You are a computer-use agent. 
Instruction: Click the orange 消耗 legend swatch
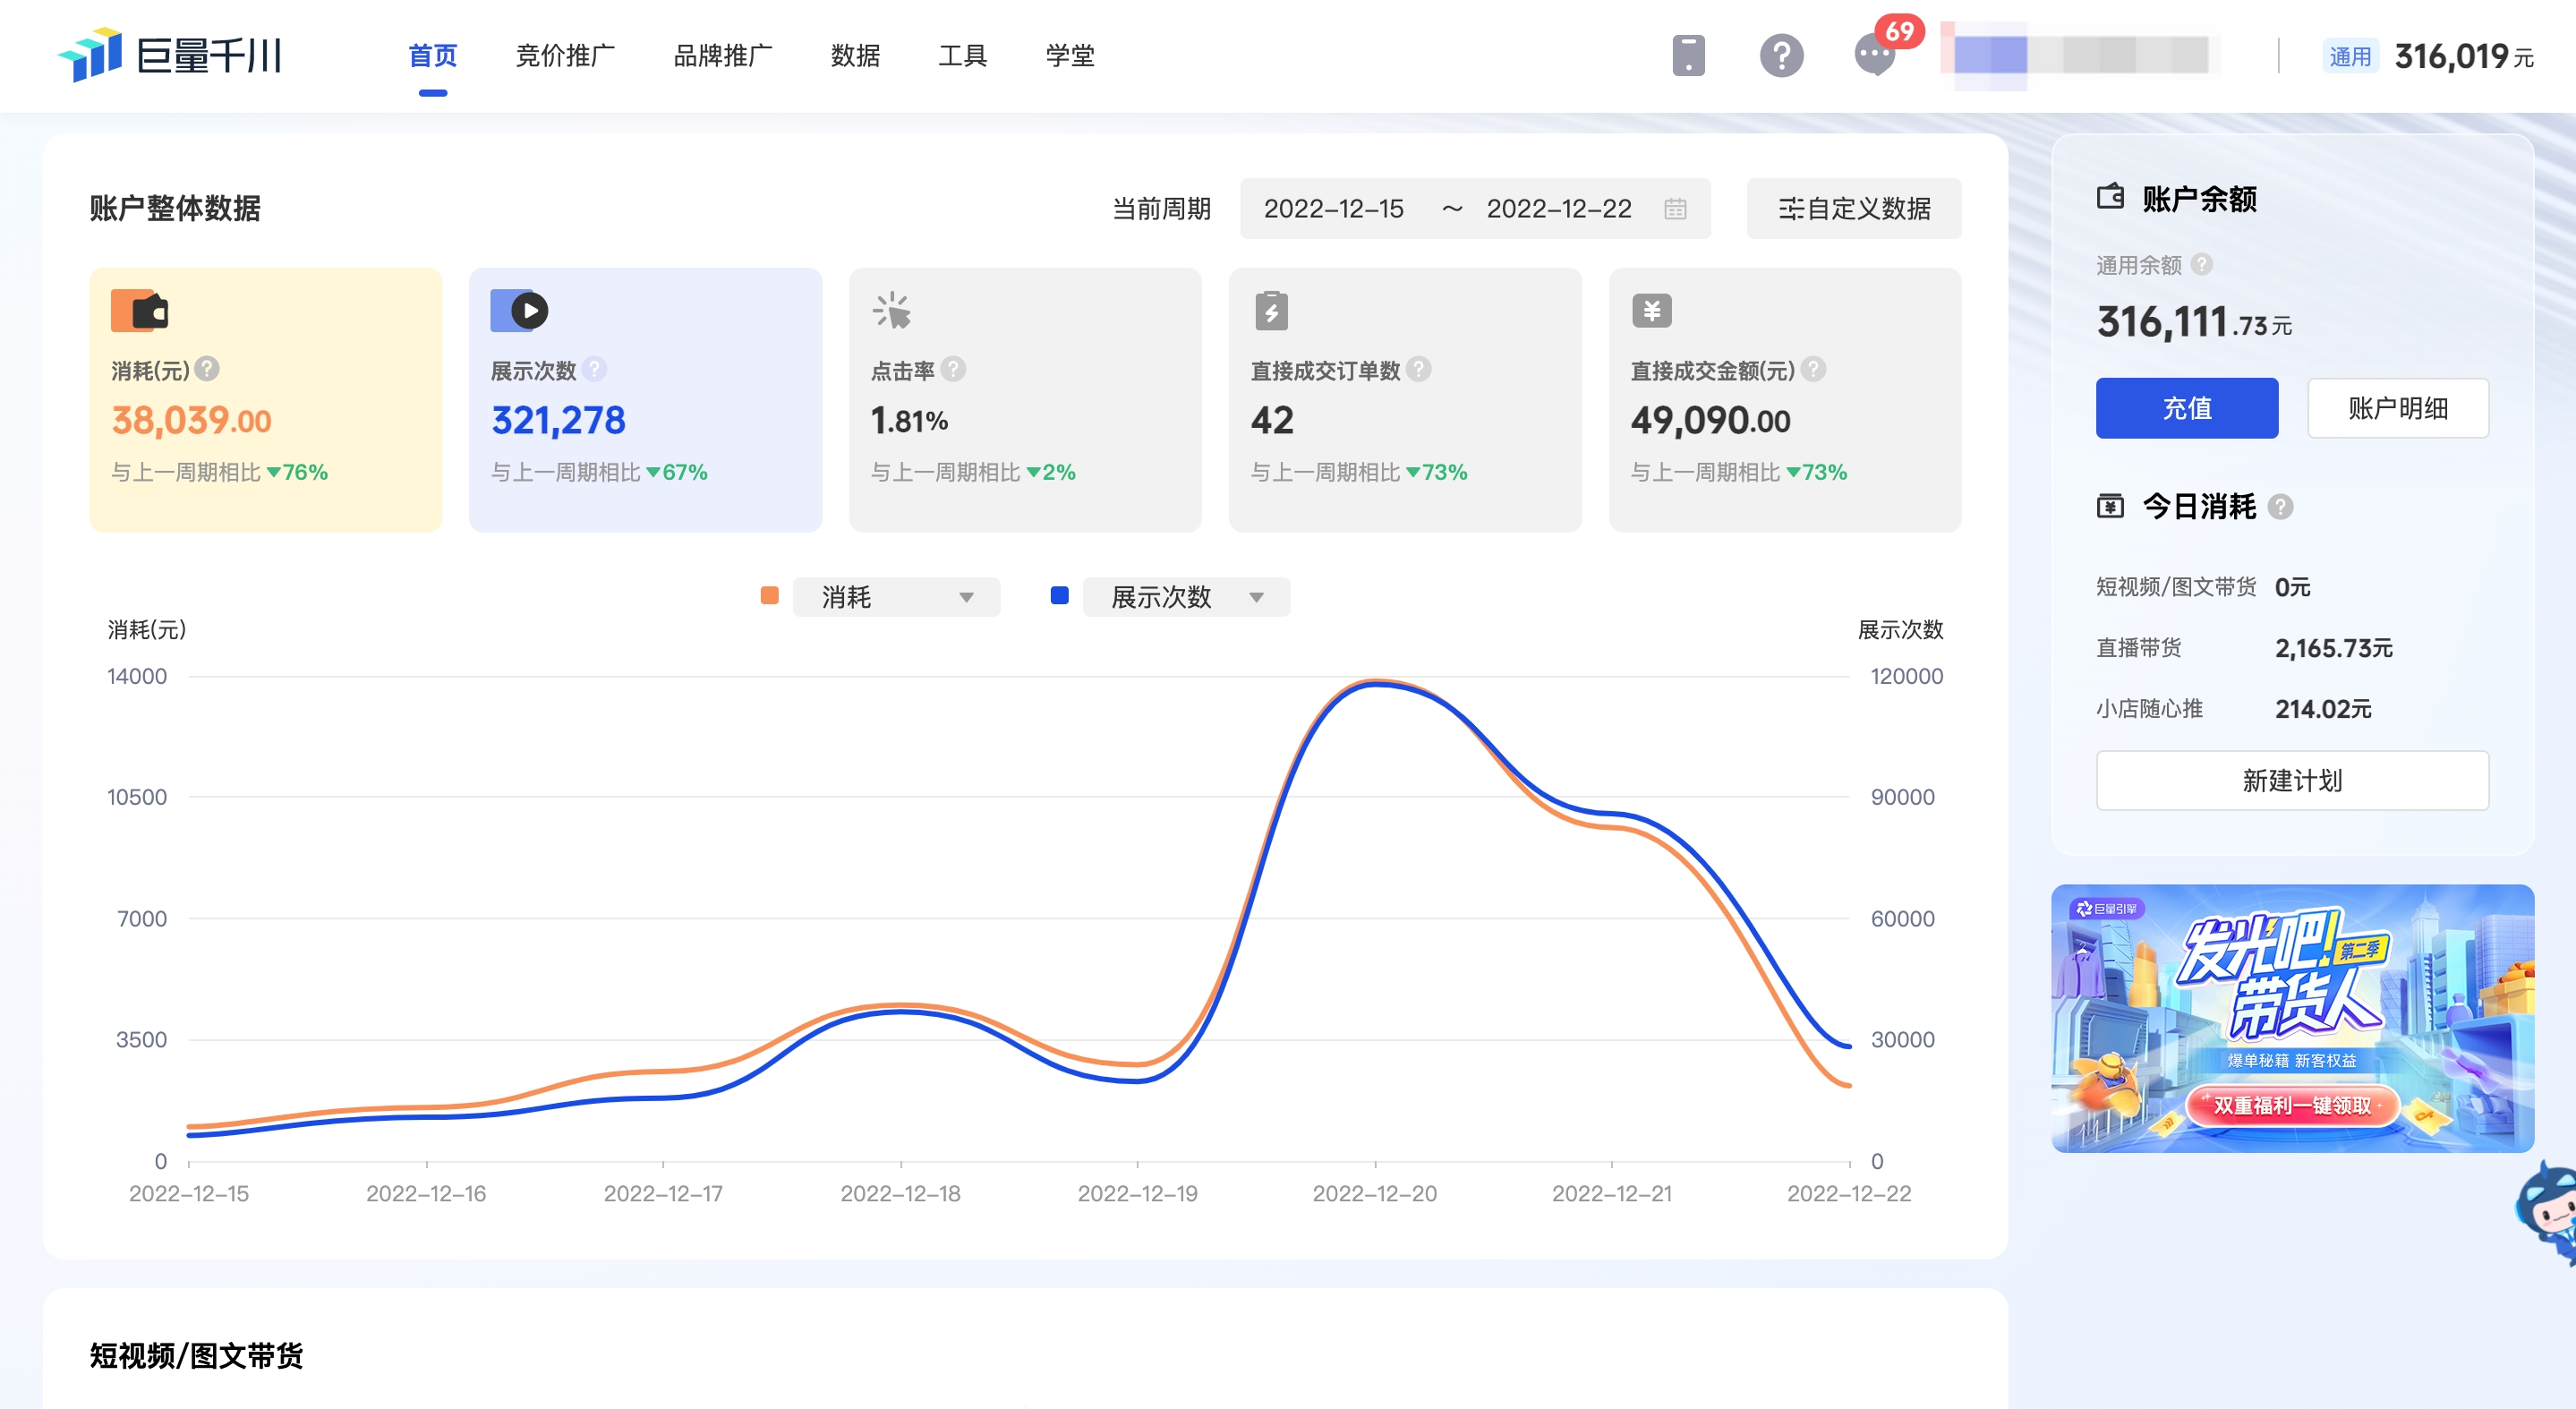770,596
